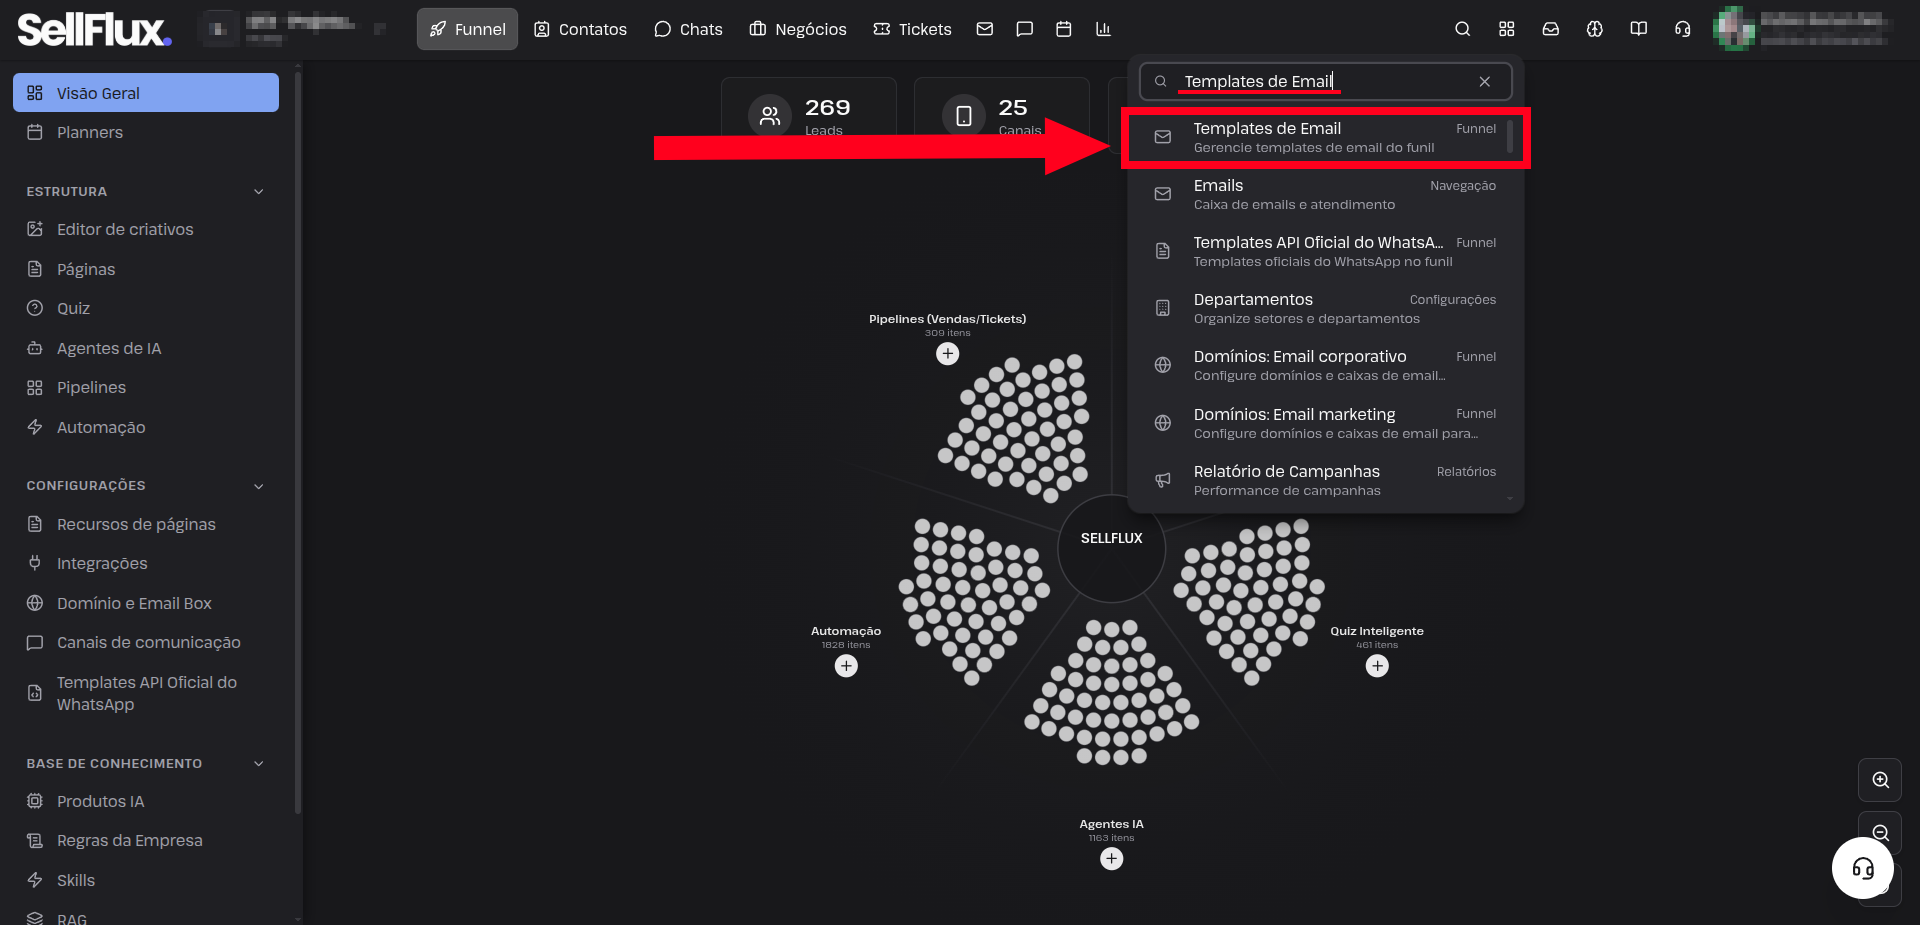Select the Emails search result

point(1325,194)
